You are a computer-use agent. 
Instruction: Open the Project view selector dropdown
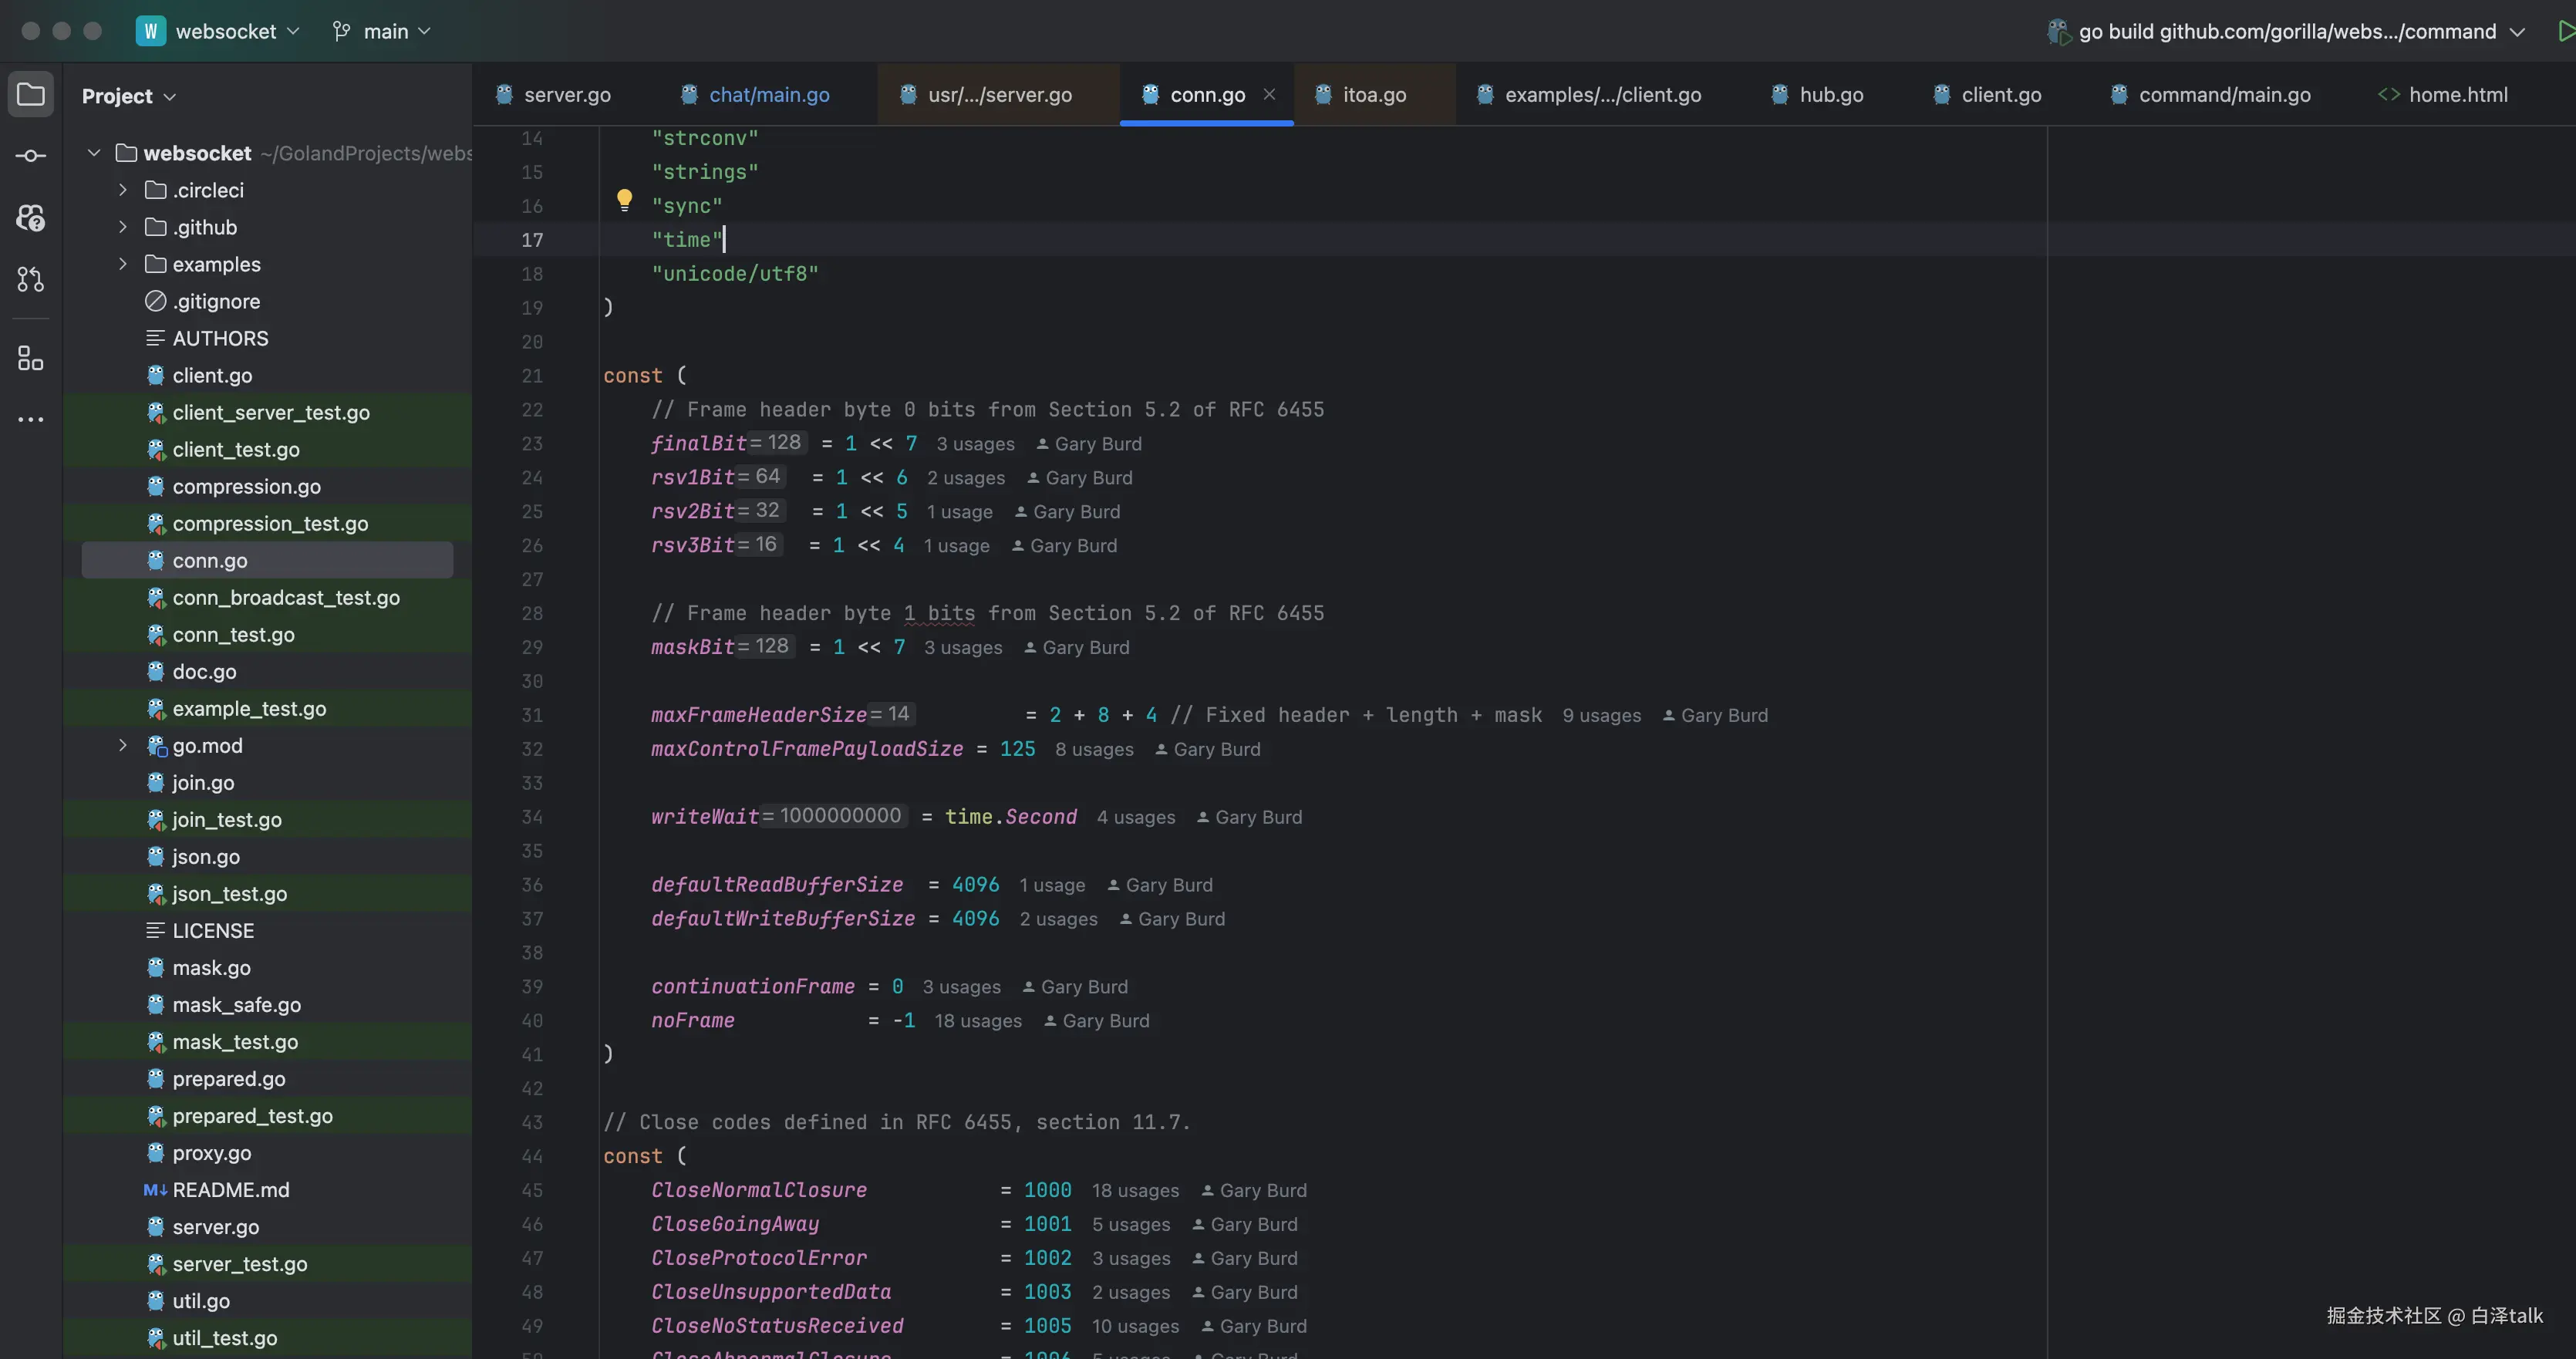coord(129,96)
